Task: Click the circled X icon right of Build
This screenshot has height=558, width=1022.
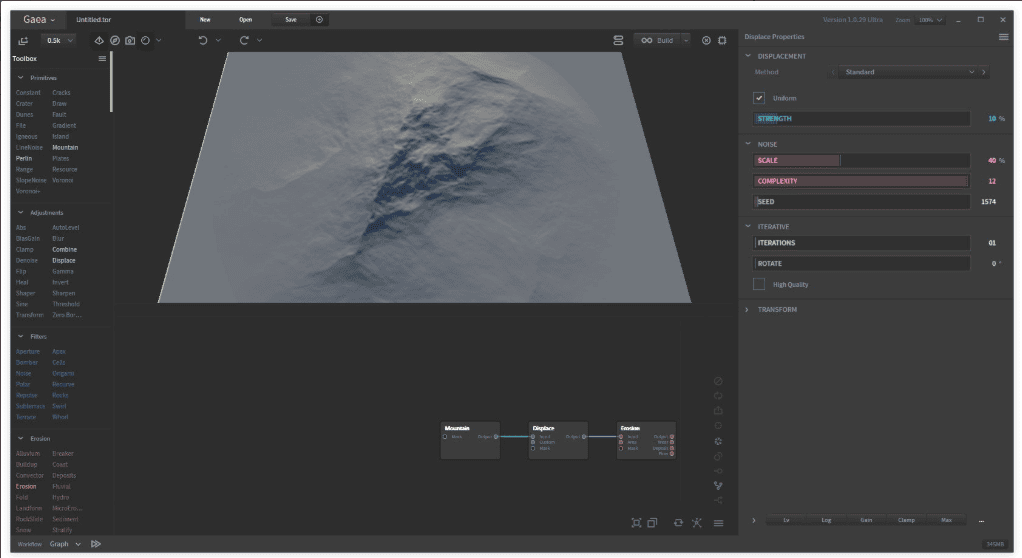Action: tap(706, 40)
